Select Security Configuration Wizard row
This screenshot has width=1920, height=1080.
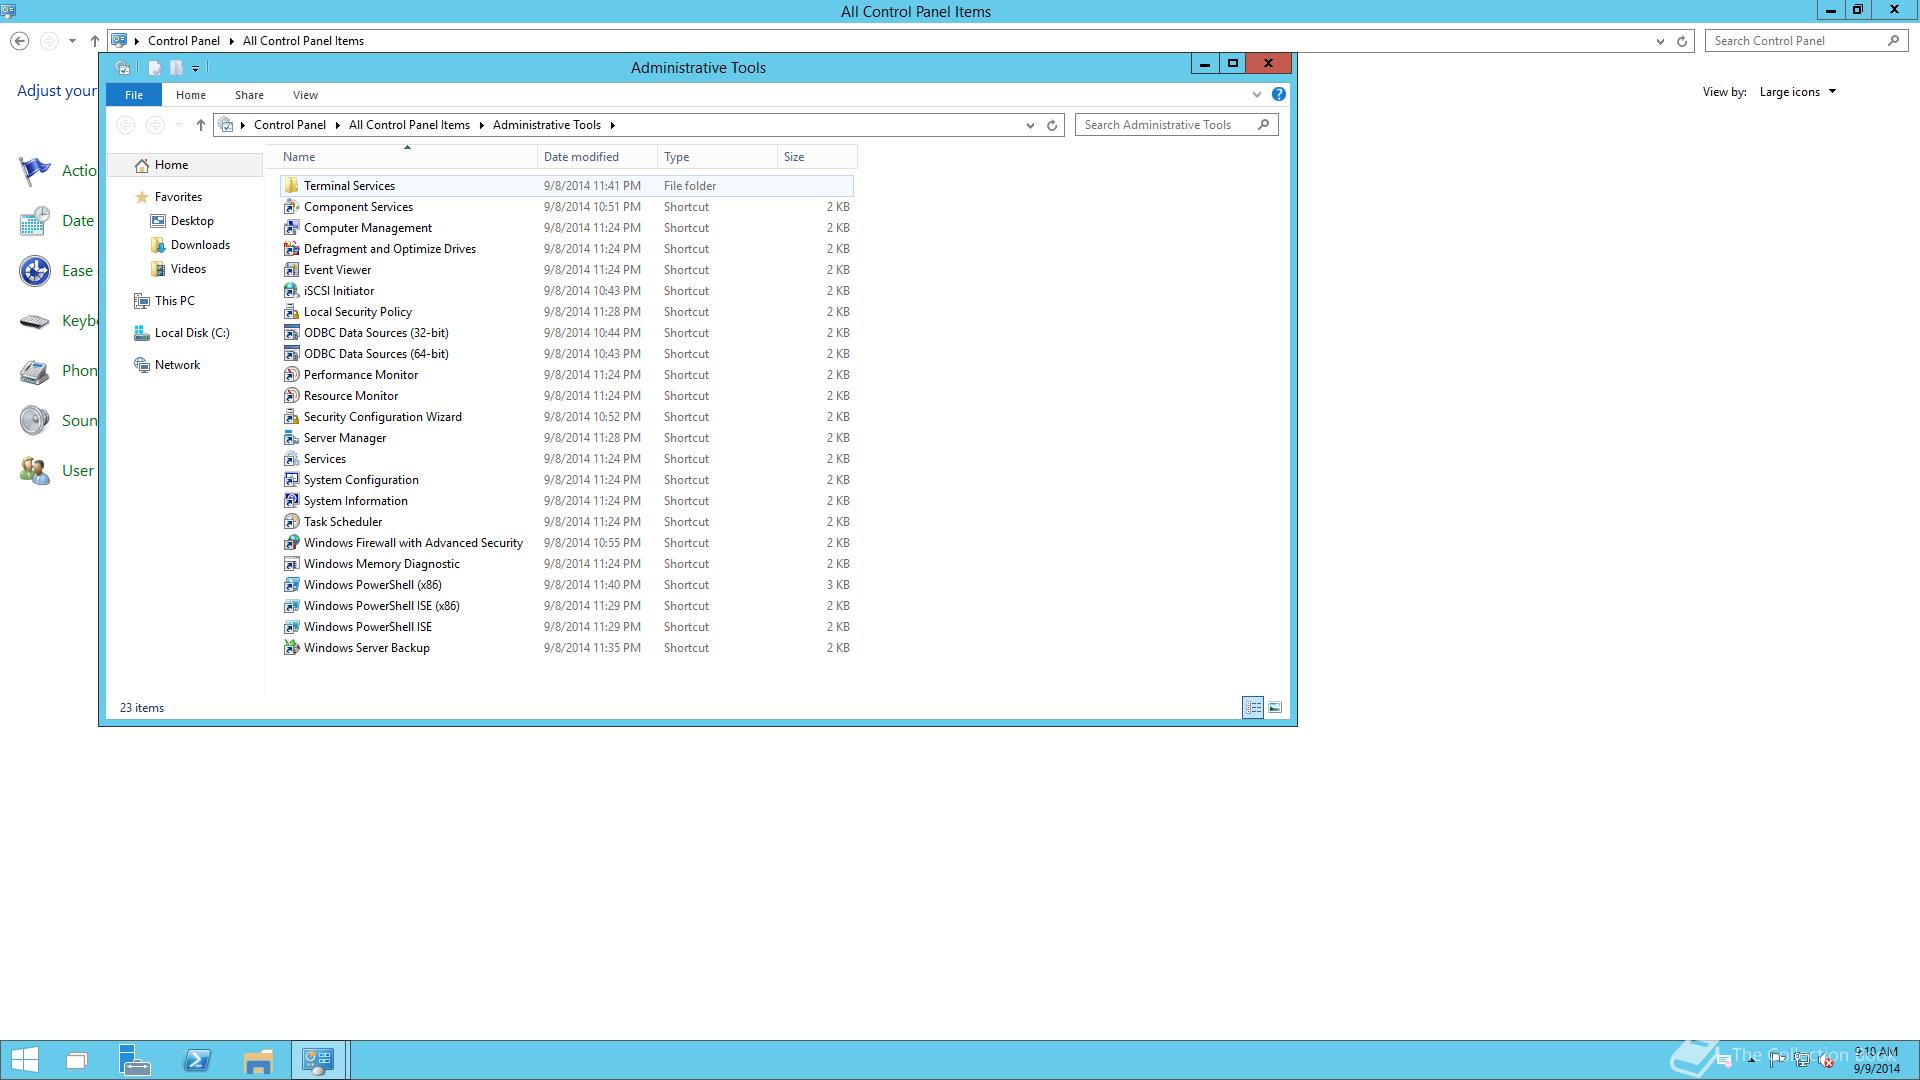[567, 417]
